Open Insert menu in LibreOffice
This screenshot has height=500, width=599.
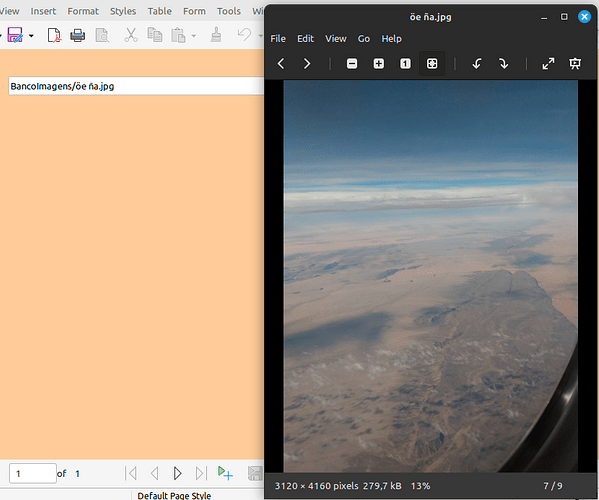[x=43, y=11]
